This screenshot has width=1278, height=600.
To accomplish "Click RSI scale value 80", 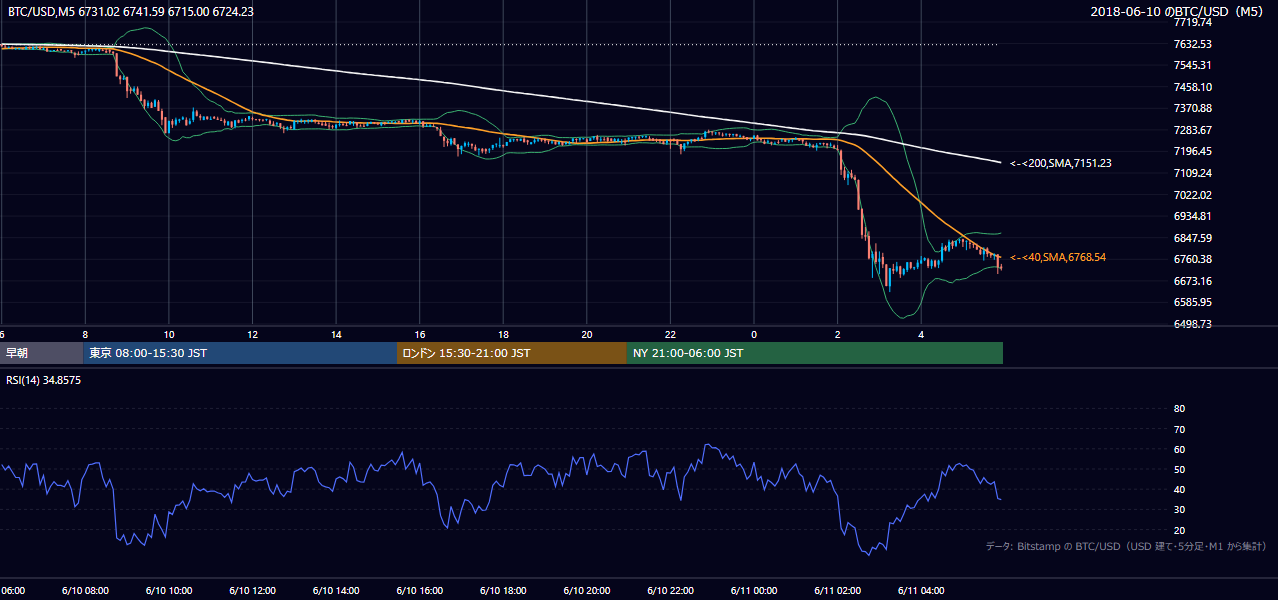I will coord(1179,409).
